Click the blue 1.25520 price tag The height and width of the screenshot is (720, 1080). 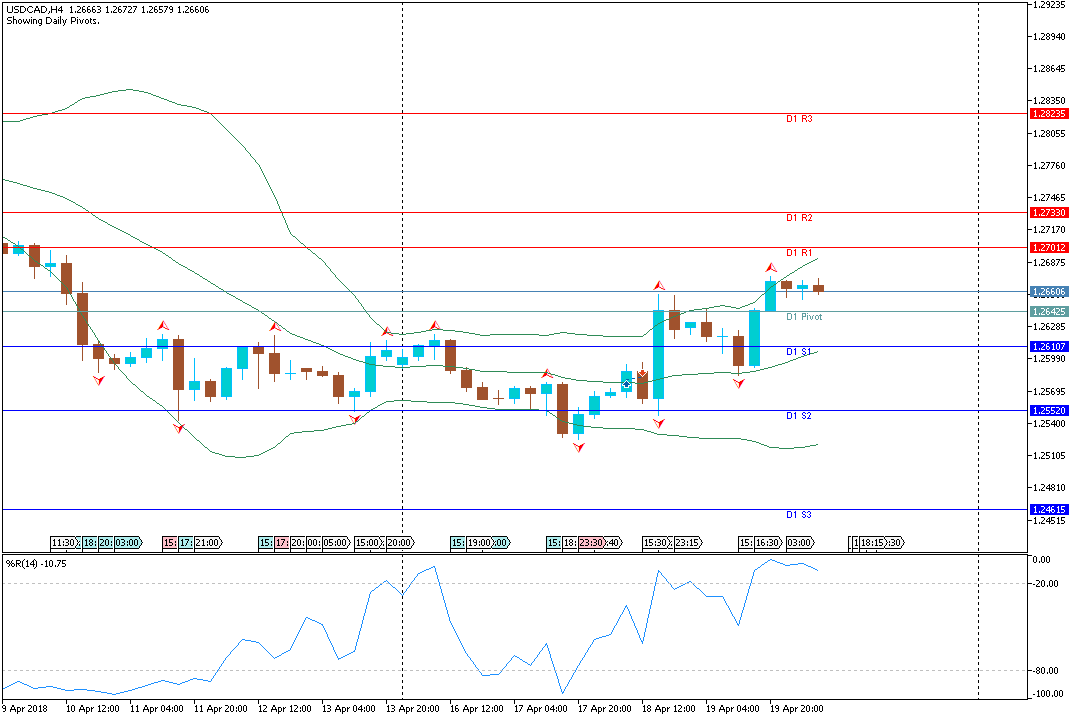pos(1048,411)
